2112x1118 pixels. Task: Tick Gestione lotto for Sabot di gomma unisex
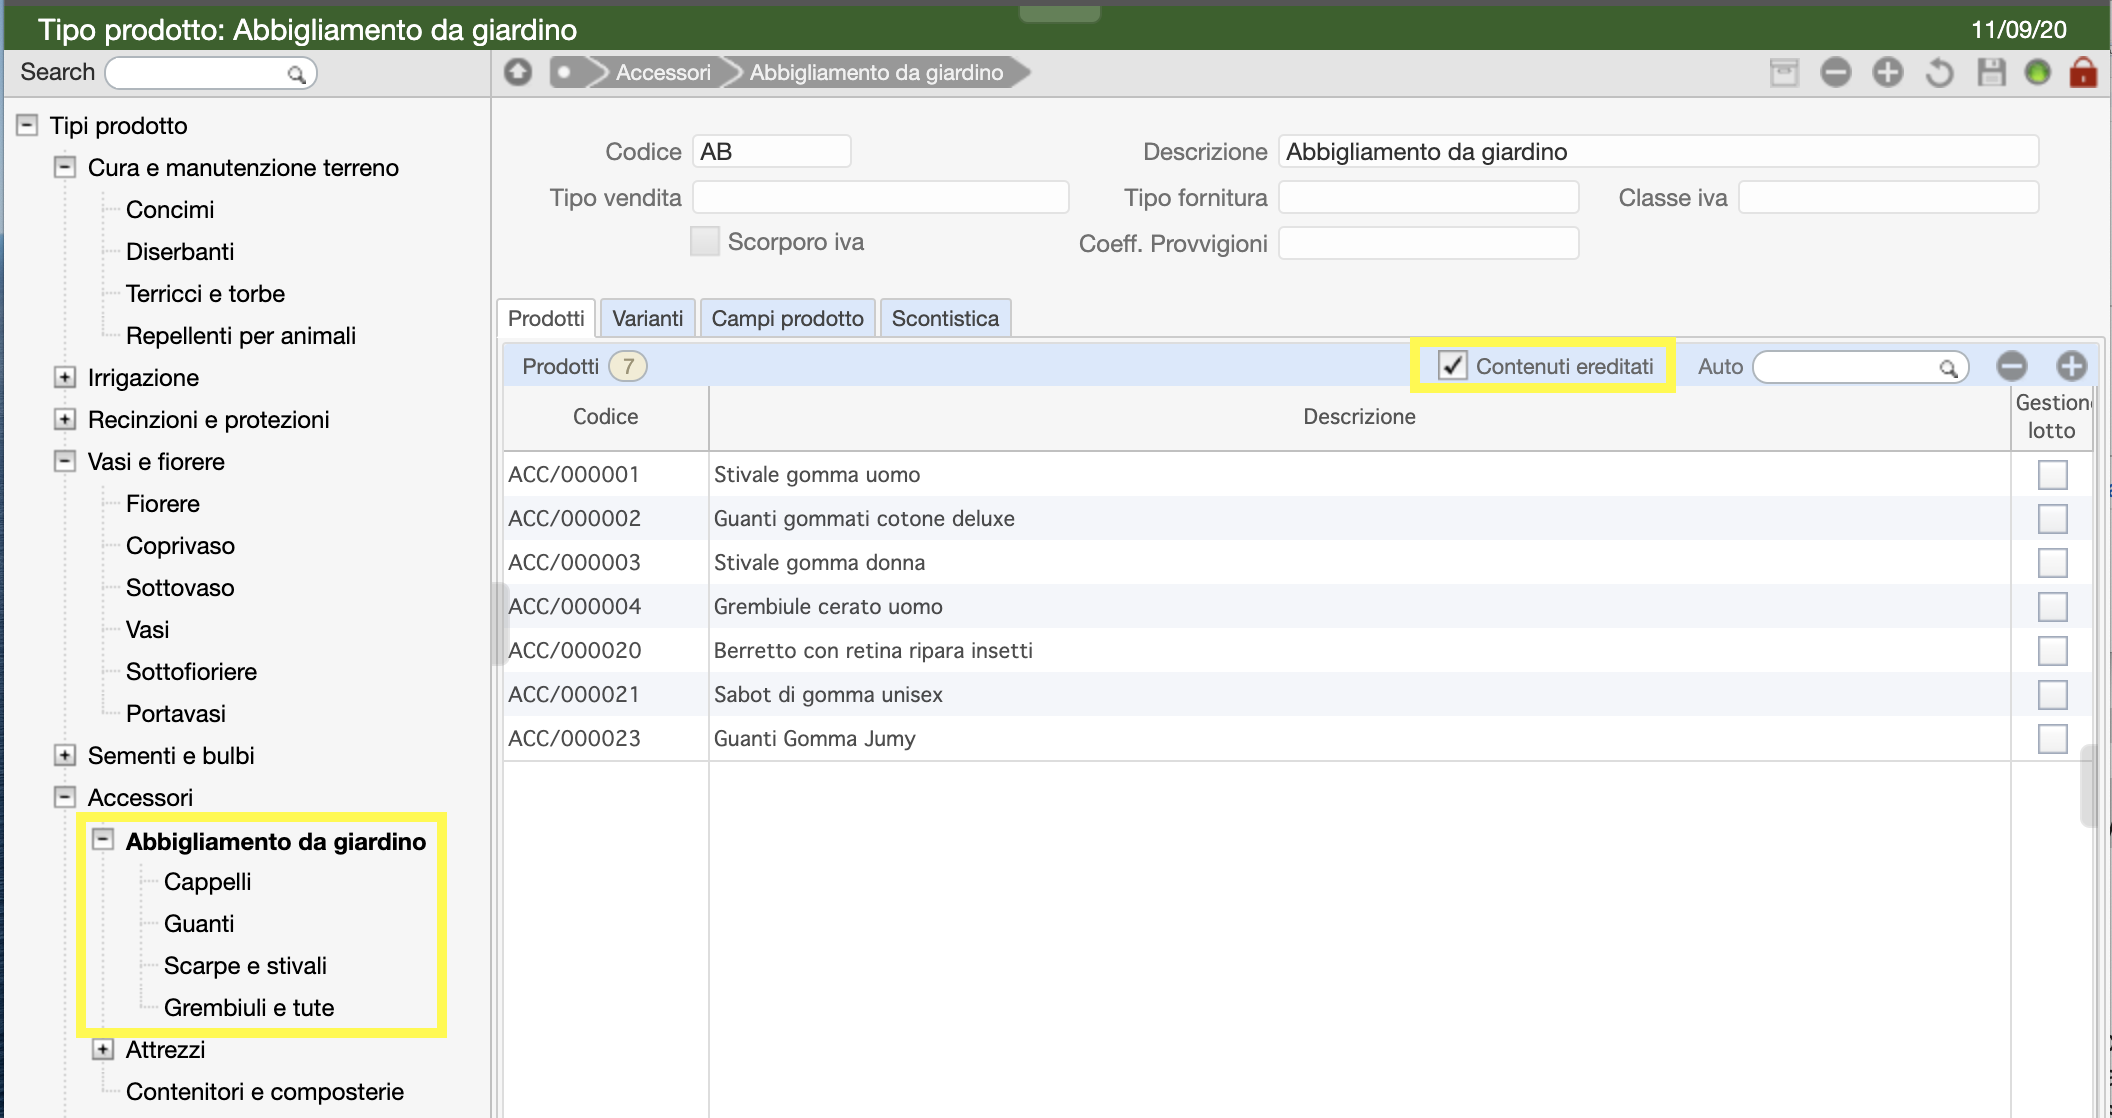coord(2053,694)
